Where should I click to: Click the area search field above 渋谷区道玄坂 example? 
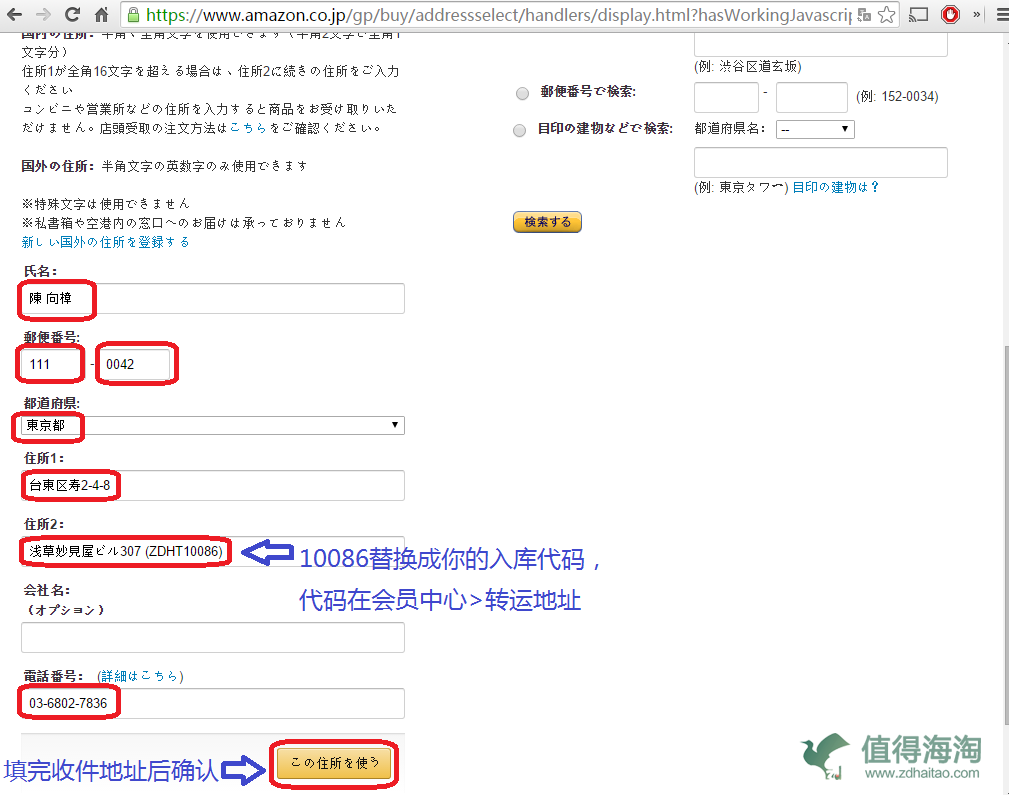[820, 44]
